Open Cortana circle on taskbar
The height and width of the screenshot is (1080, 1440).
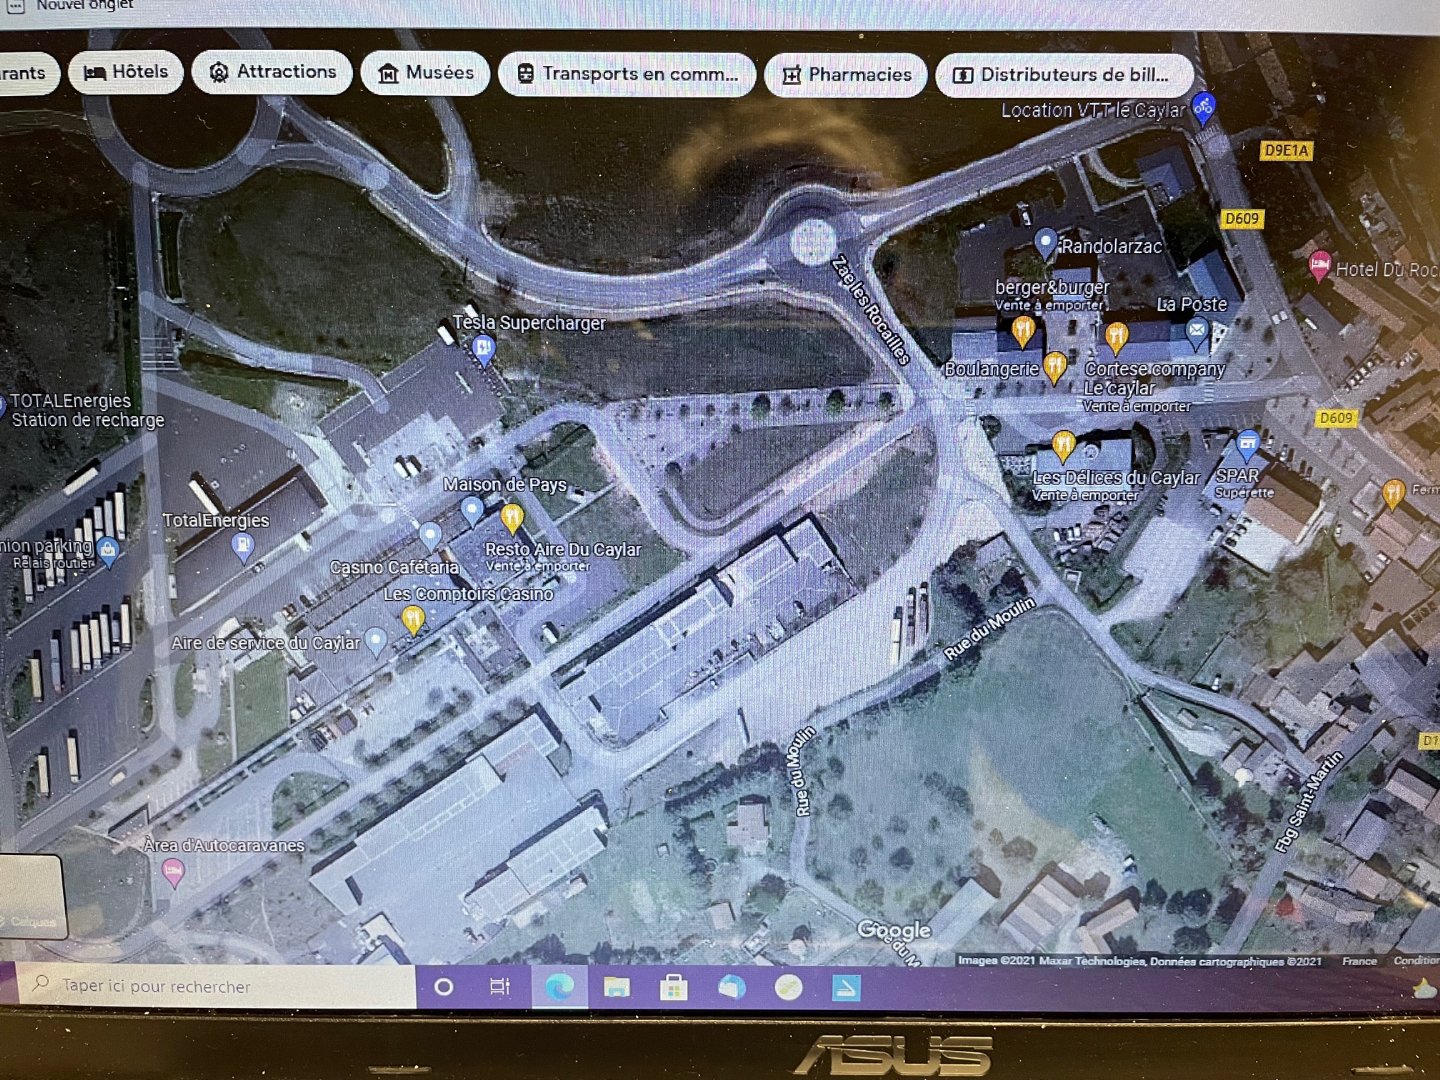click(x=444, y=987)
